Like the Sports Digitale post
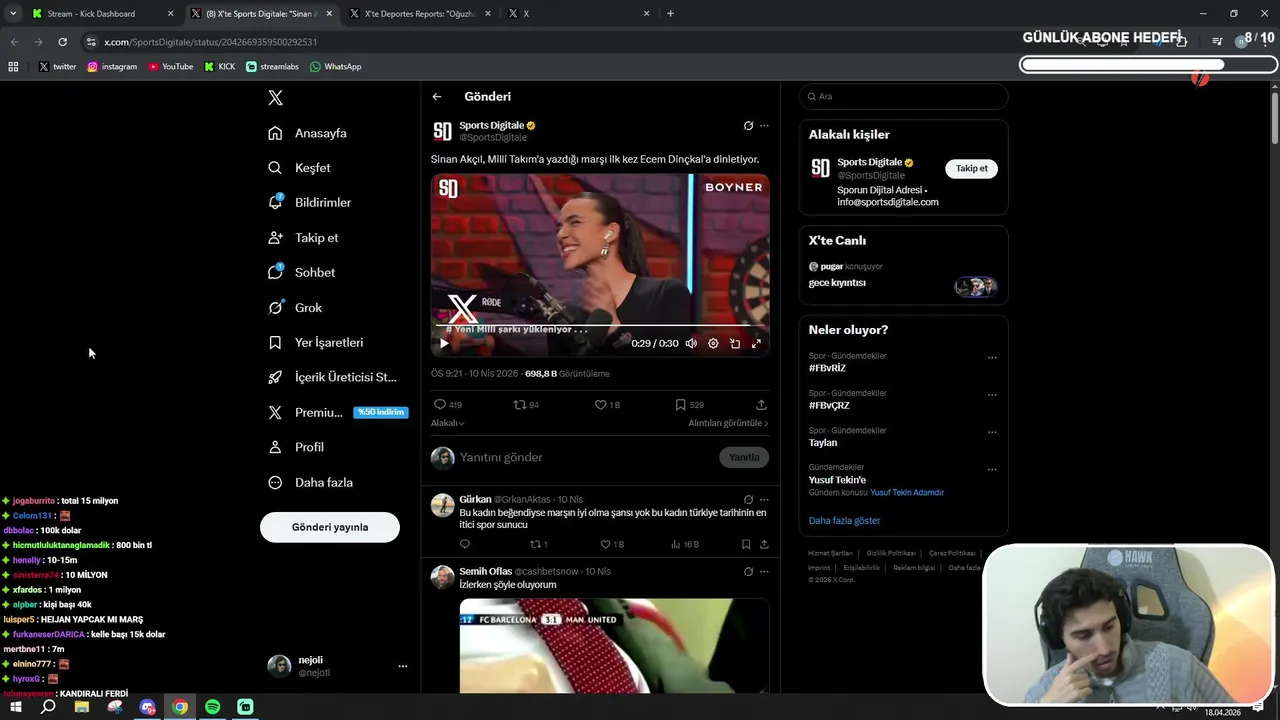 click(x=607, y=405)
